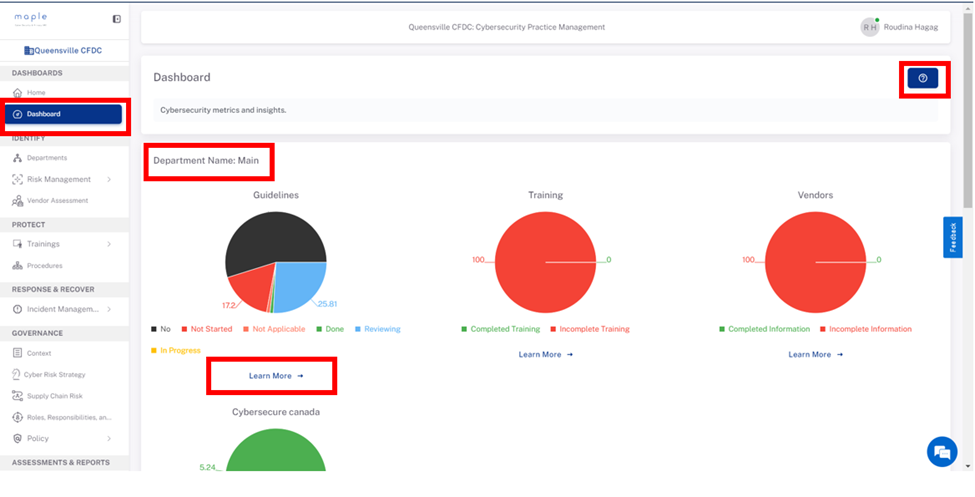Select the Dashboard menu item
975x497 pixels.
click(64, 114)
